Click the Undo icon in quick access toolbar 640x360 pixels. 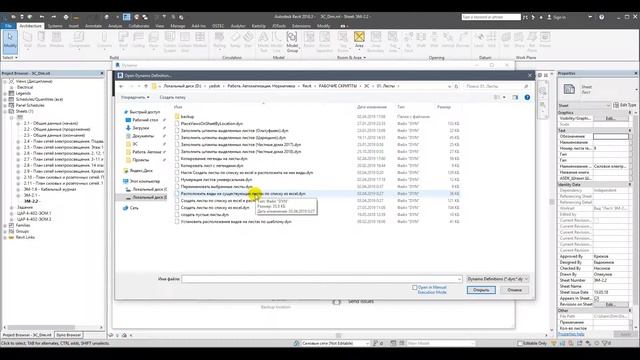coord(42,17)
